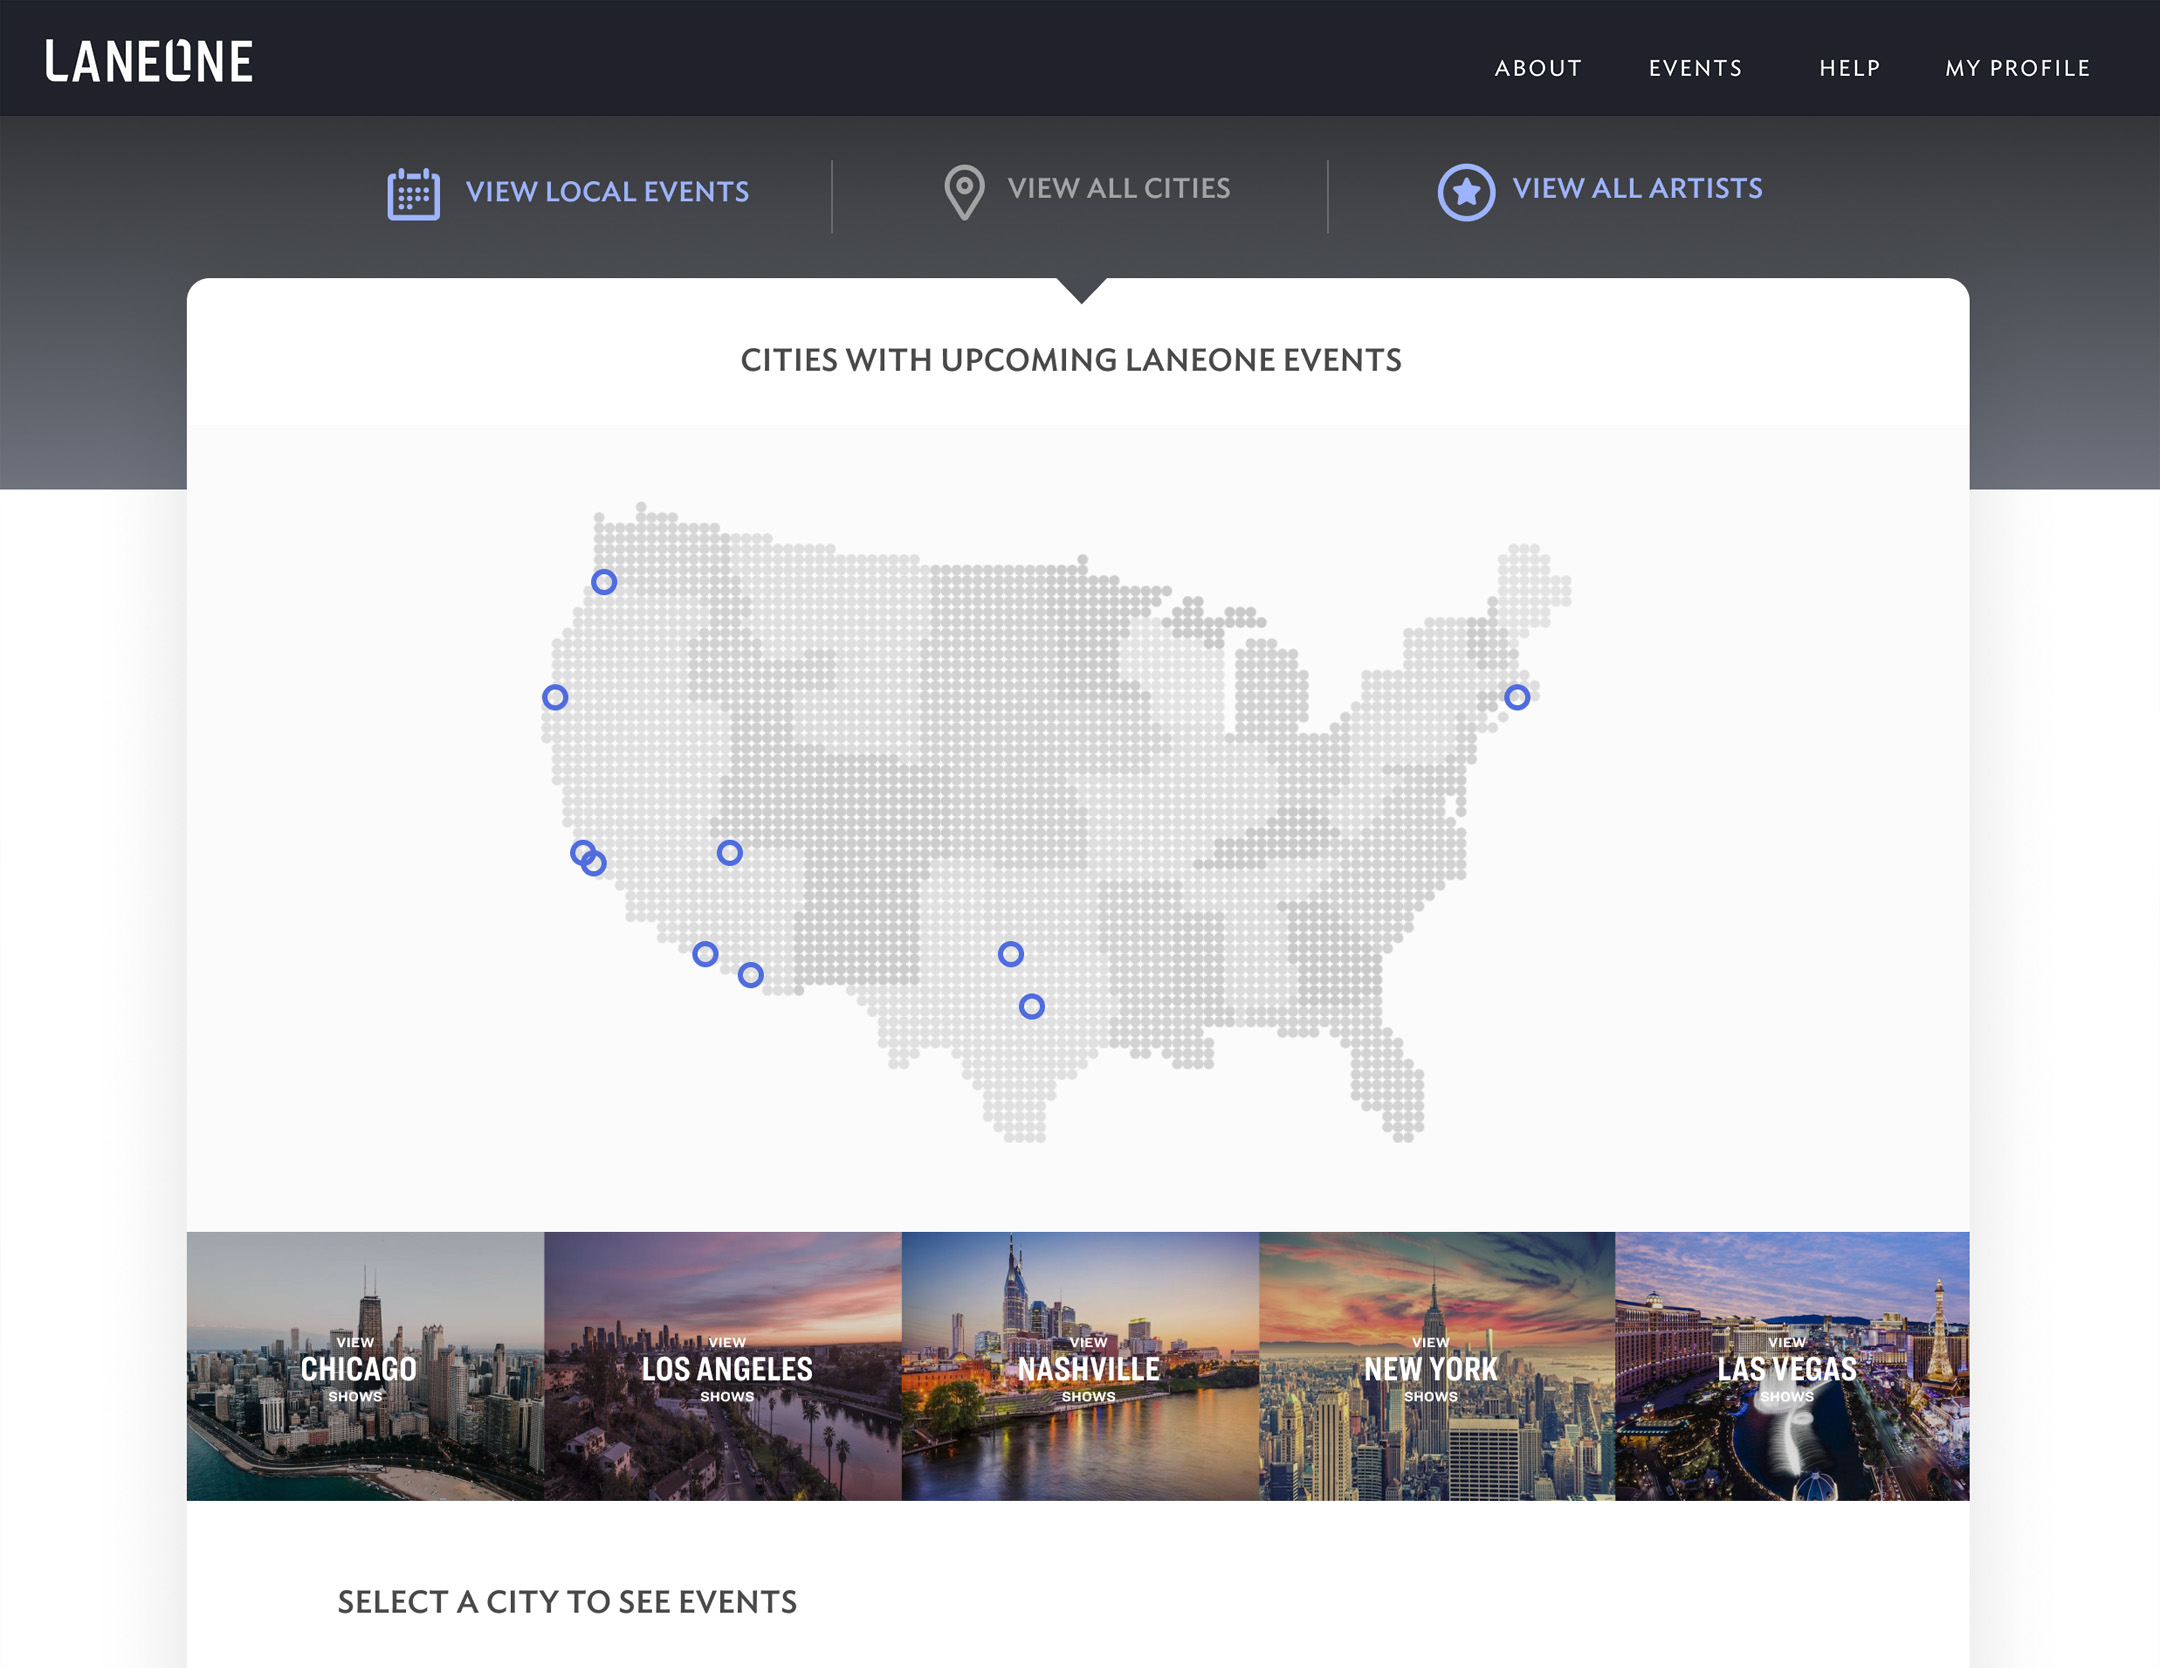
Task: View Las Vegas shows thumbnail
Action: coord(1792,1366)
